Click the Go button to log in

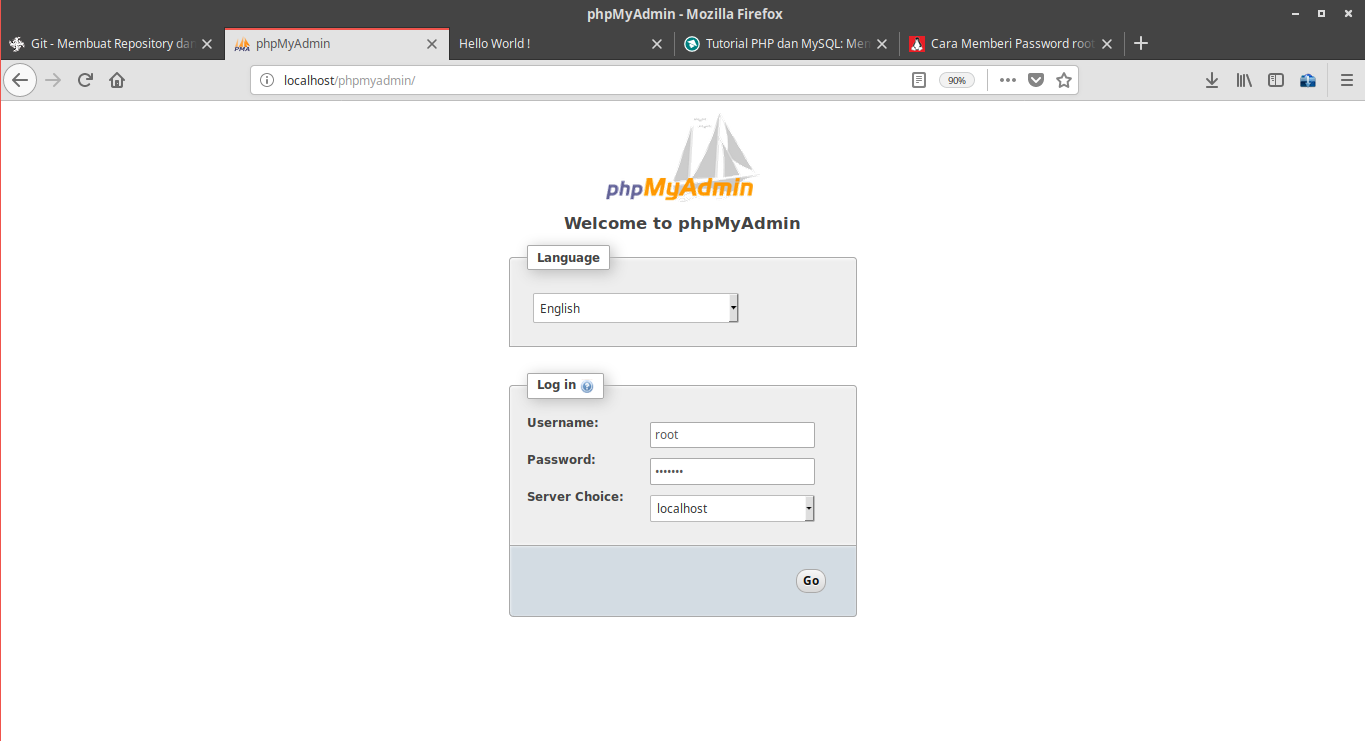point(811,580)
